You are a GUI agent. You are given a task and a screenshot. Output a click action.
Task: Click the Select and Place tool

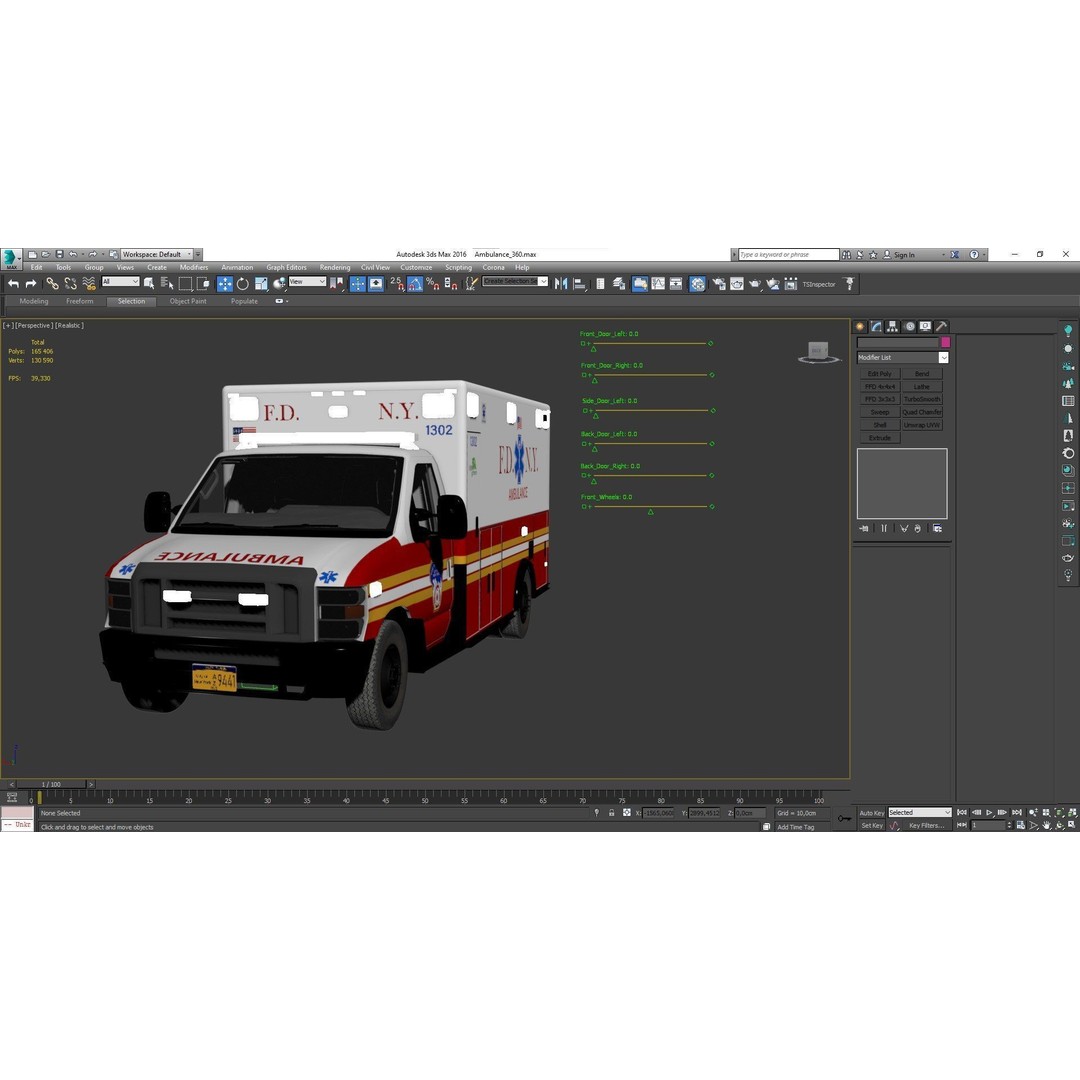[x=279, y=284]
